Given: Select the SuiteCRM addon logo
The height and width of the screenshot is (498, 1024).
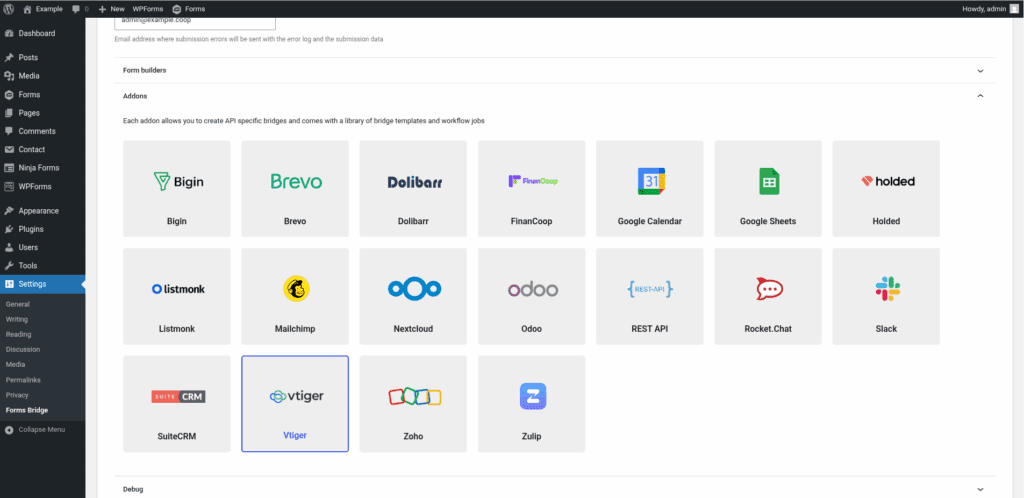Looking at the screenshot, I should [178, 396].
